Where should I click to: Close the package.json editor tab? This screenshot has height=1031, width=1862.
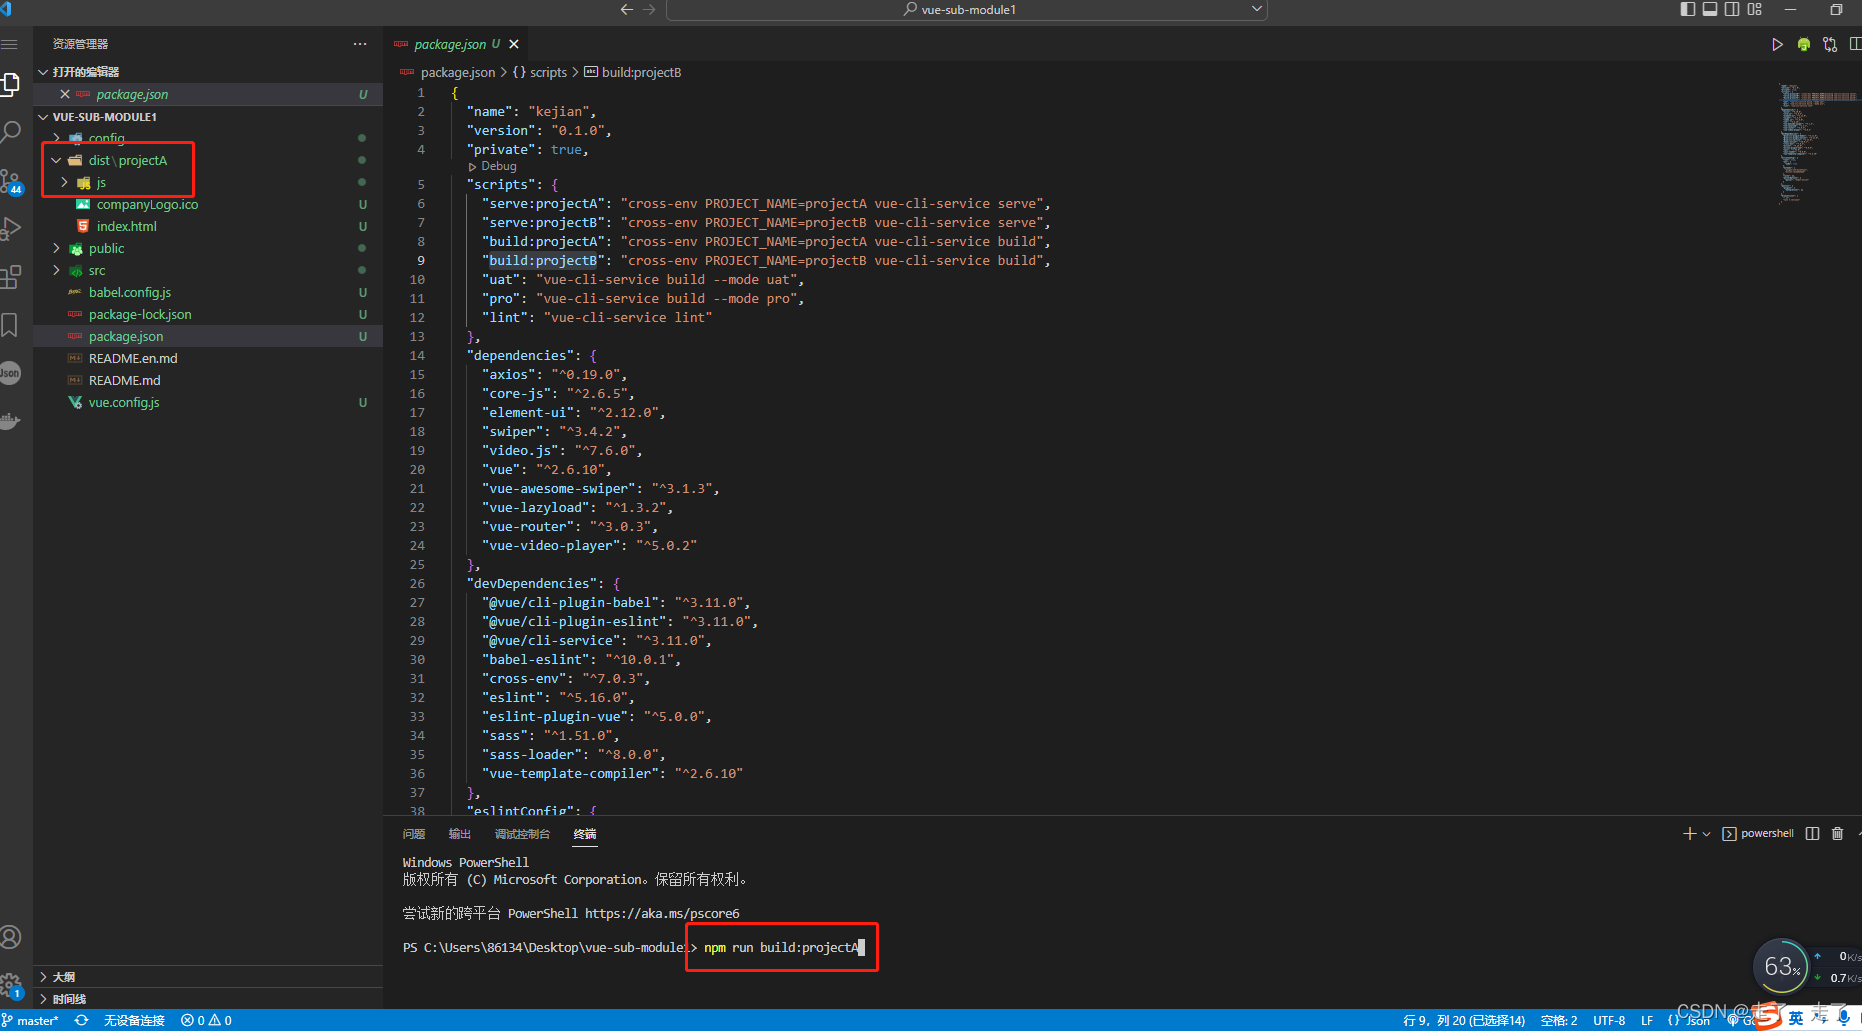coord(514,44)
